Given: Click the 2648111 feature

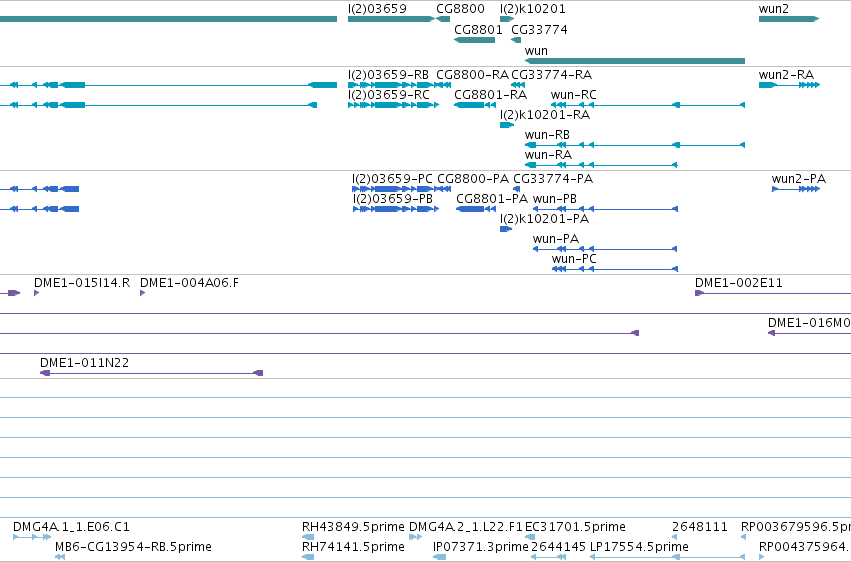Looking at the screenshot, I should click(x=675, y=538).
